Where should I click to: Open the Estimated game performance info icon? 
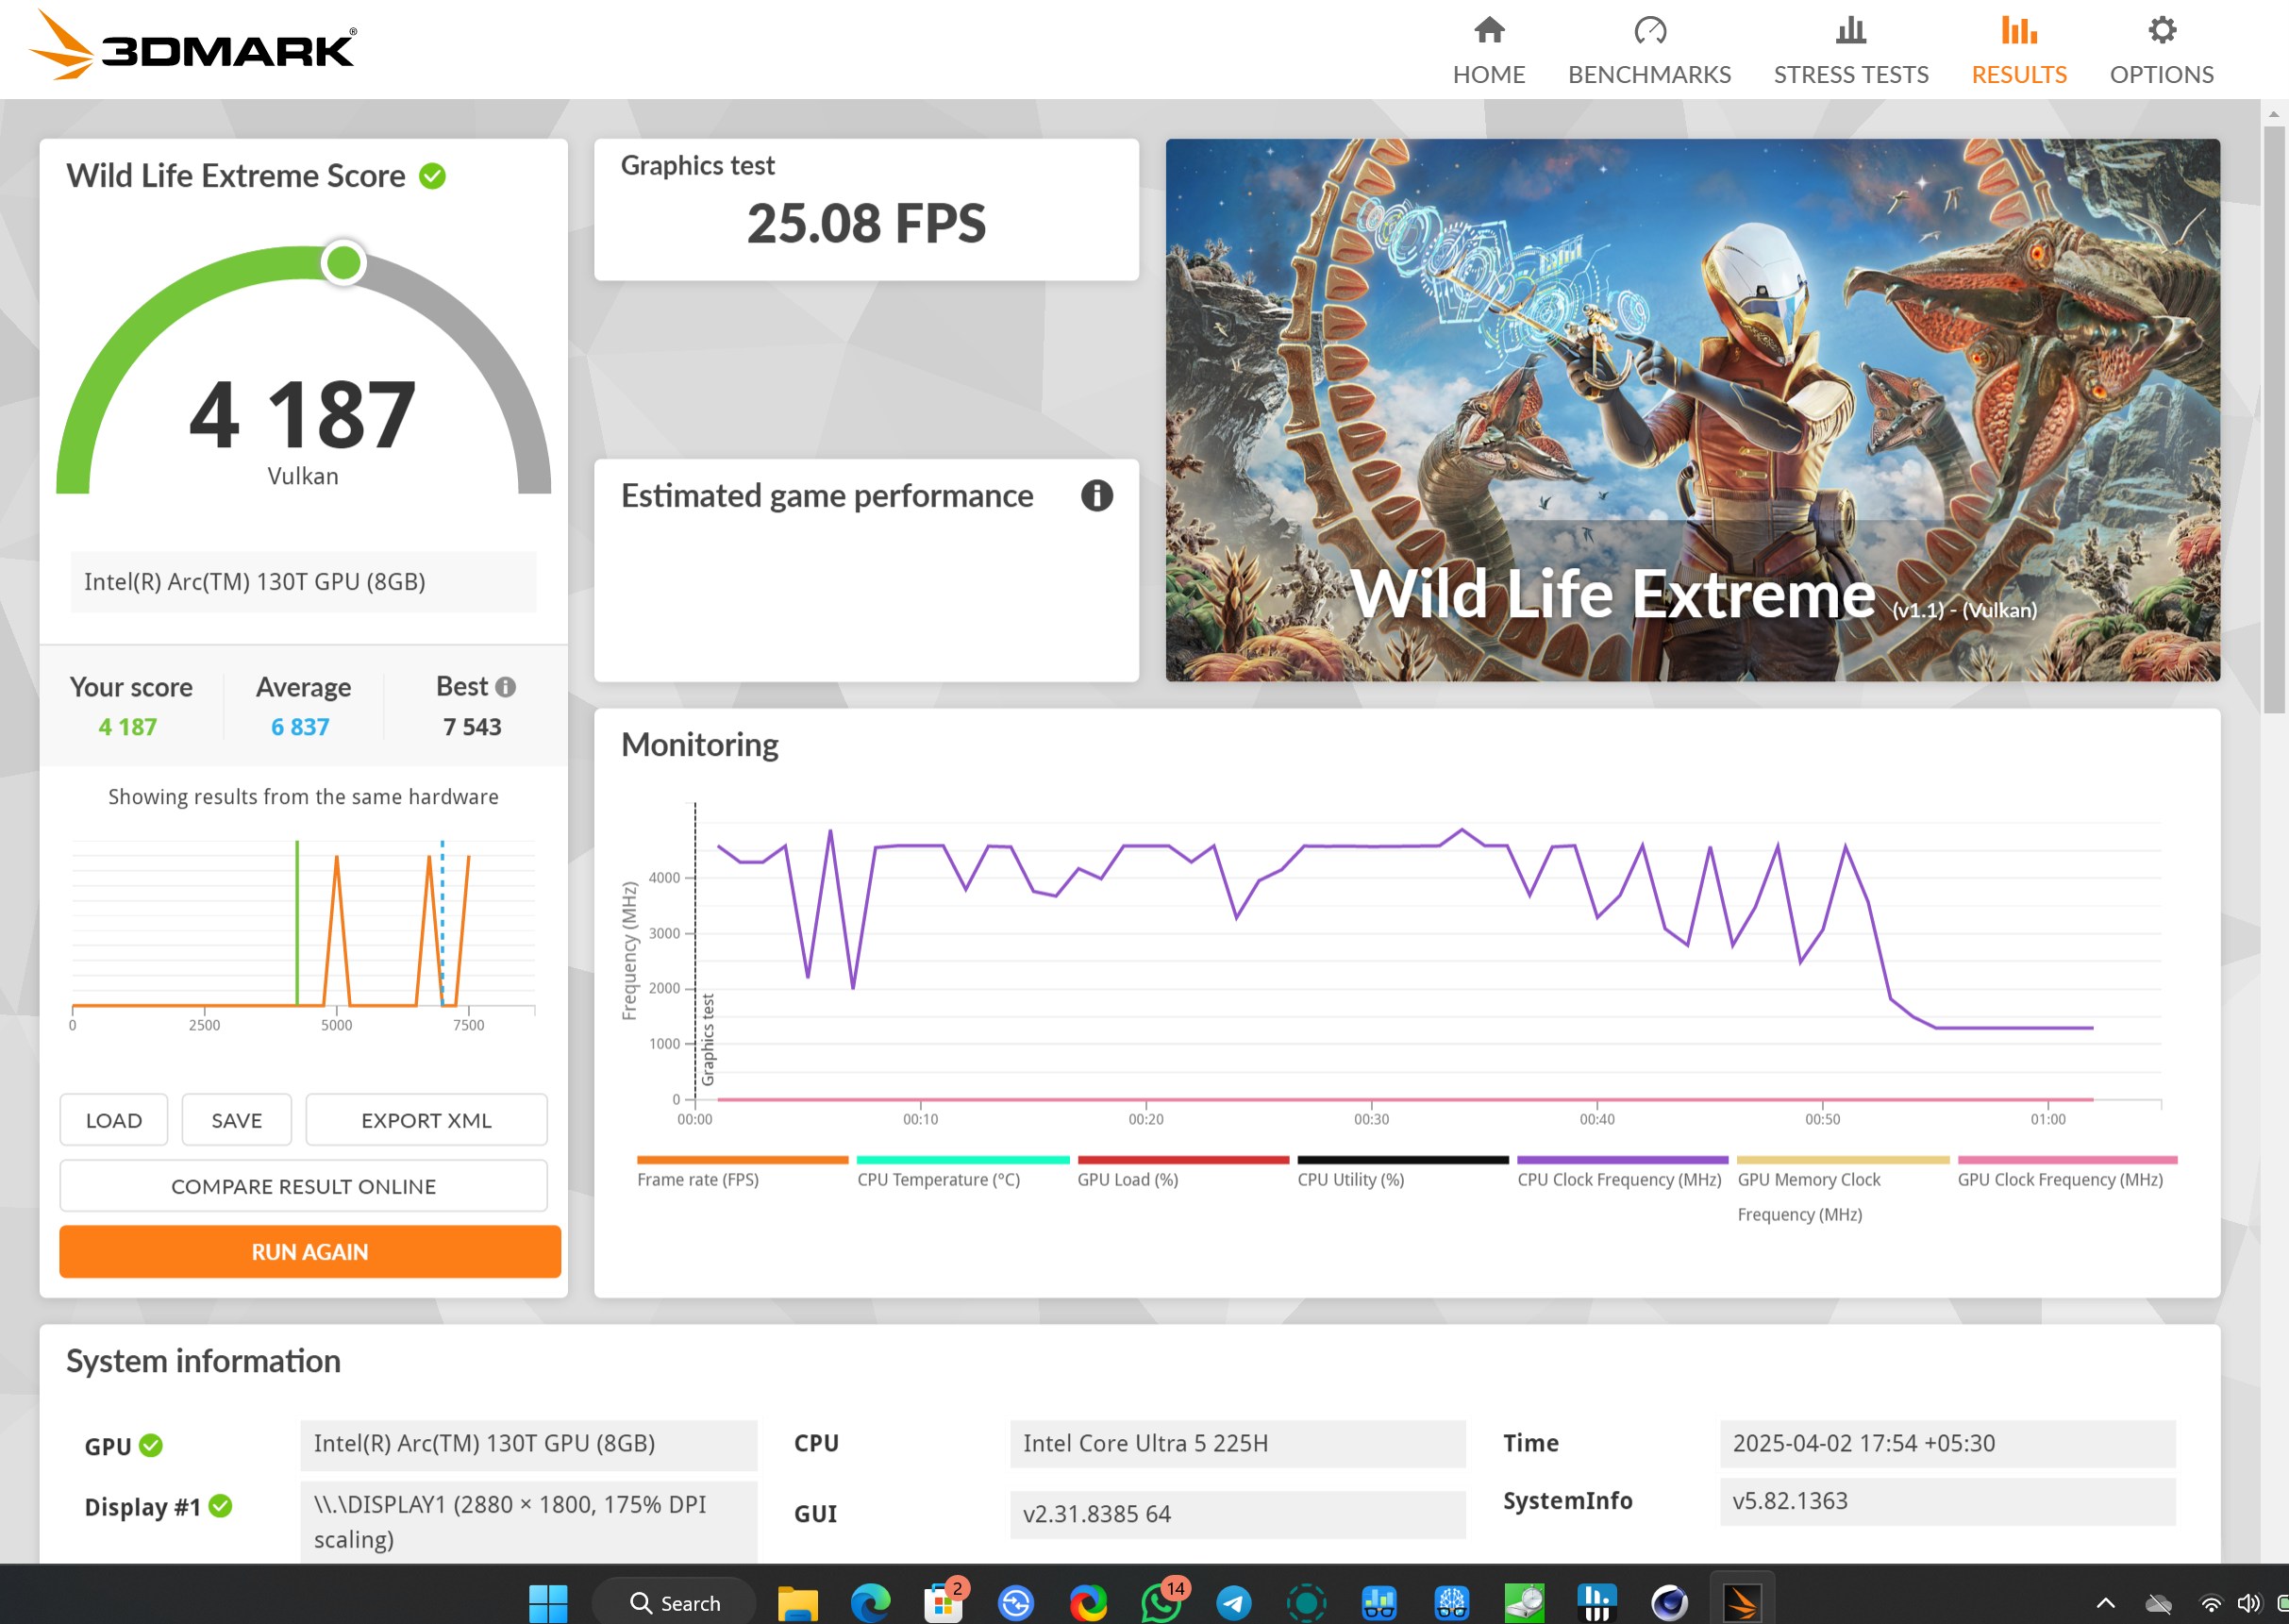tap(1096, 496)
